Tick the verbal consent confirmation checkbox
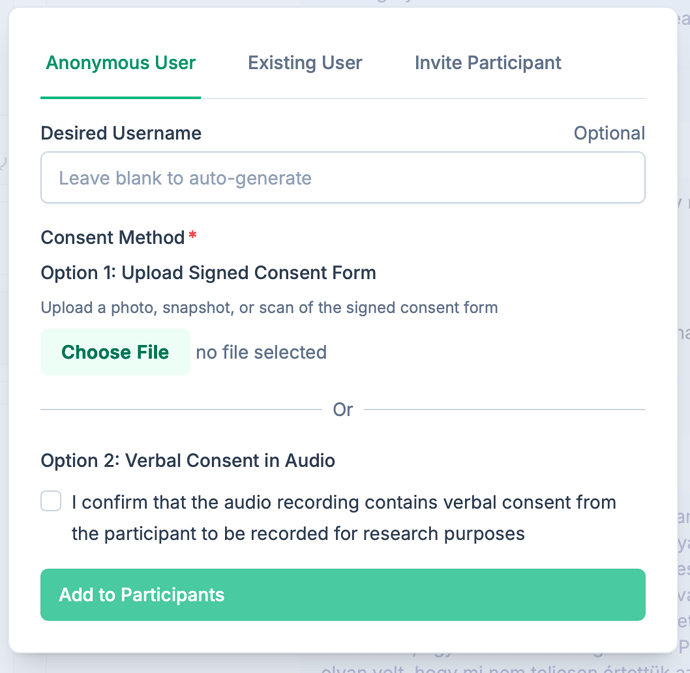The height and width of the screenshot is (673, 690). point(51,501)
